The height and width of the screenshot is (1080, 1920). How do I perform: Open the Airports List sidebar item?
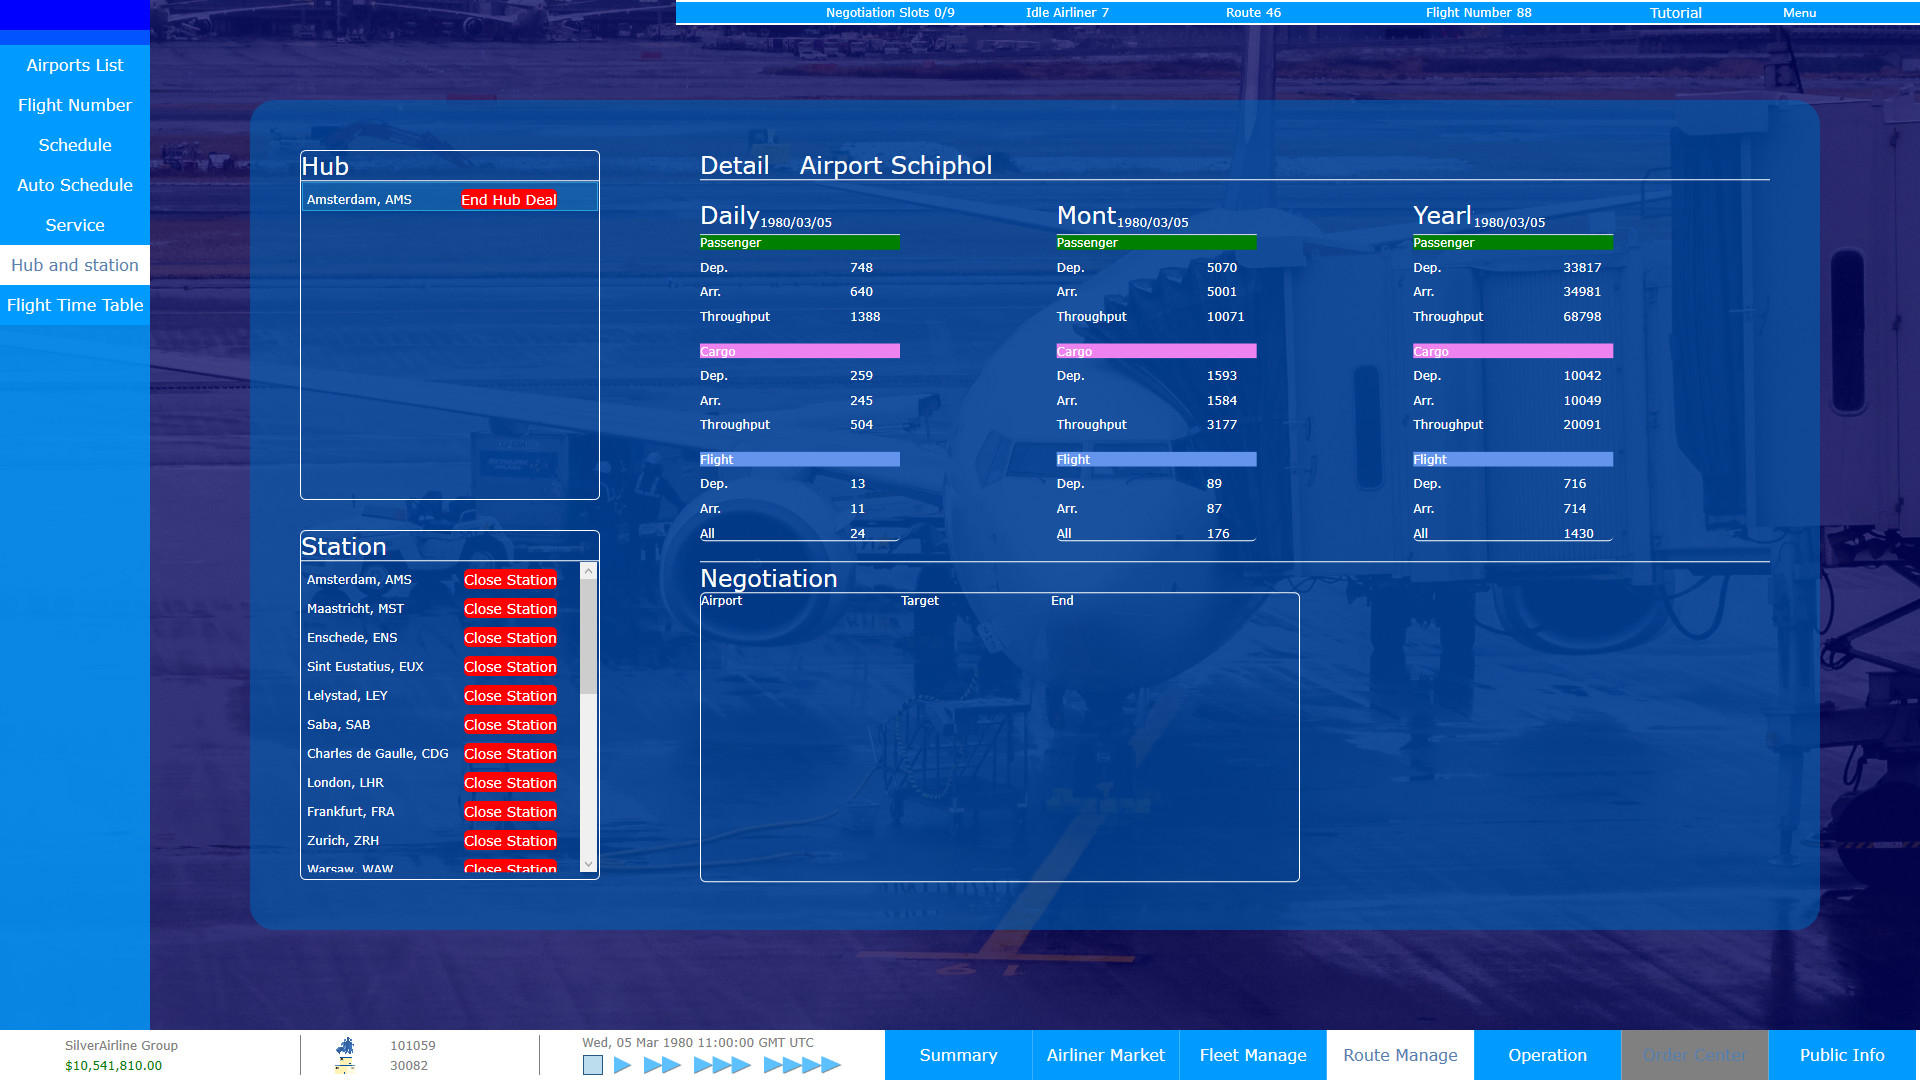(x=75, y=65)
